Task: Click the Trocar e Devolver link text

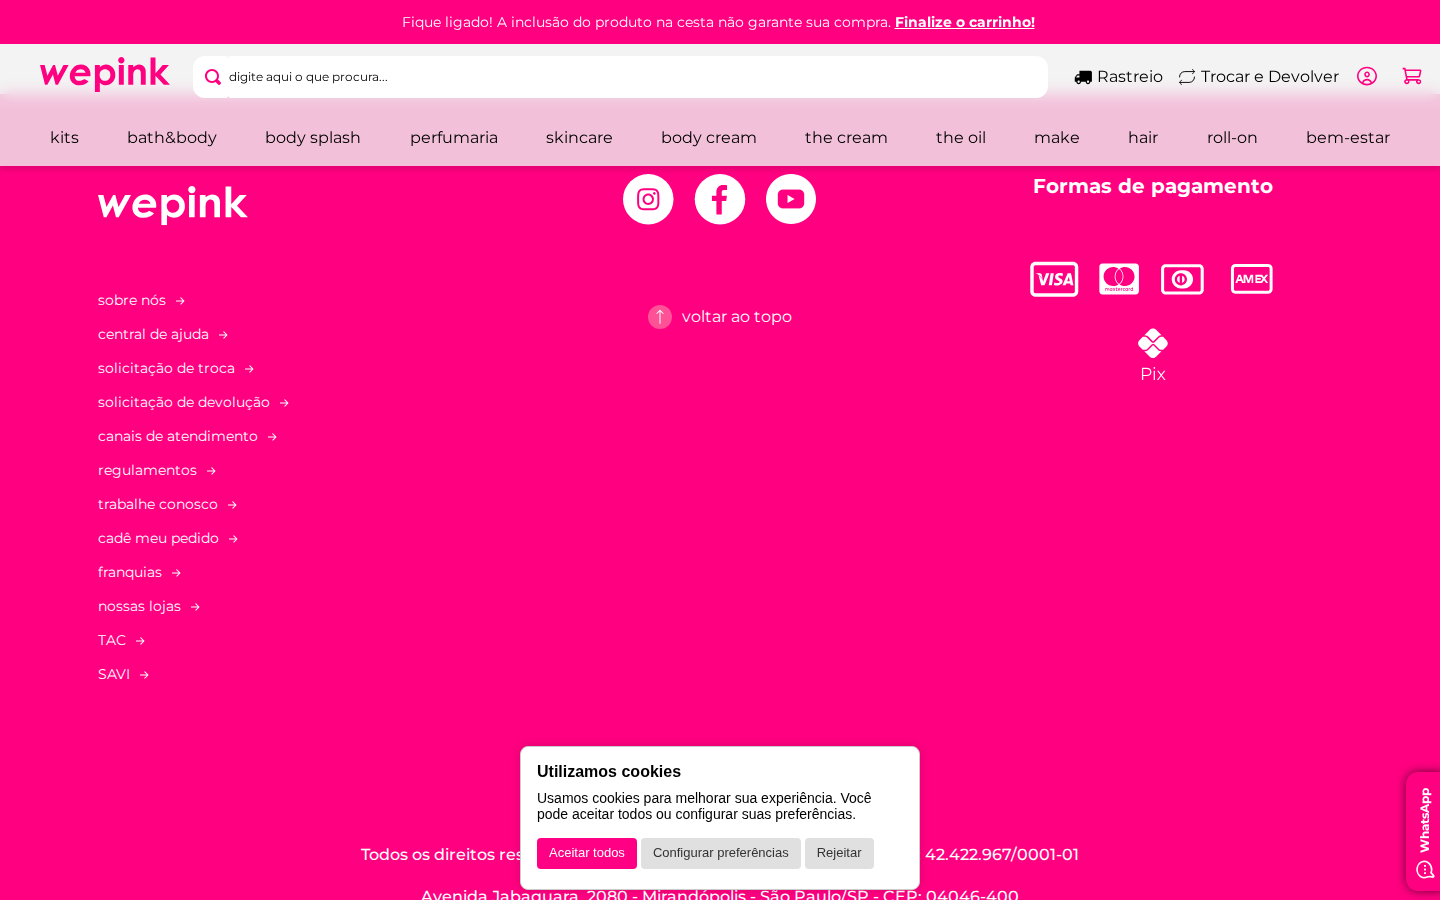Action: [1270, 77]
